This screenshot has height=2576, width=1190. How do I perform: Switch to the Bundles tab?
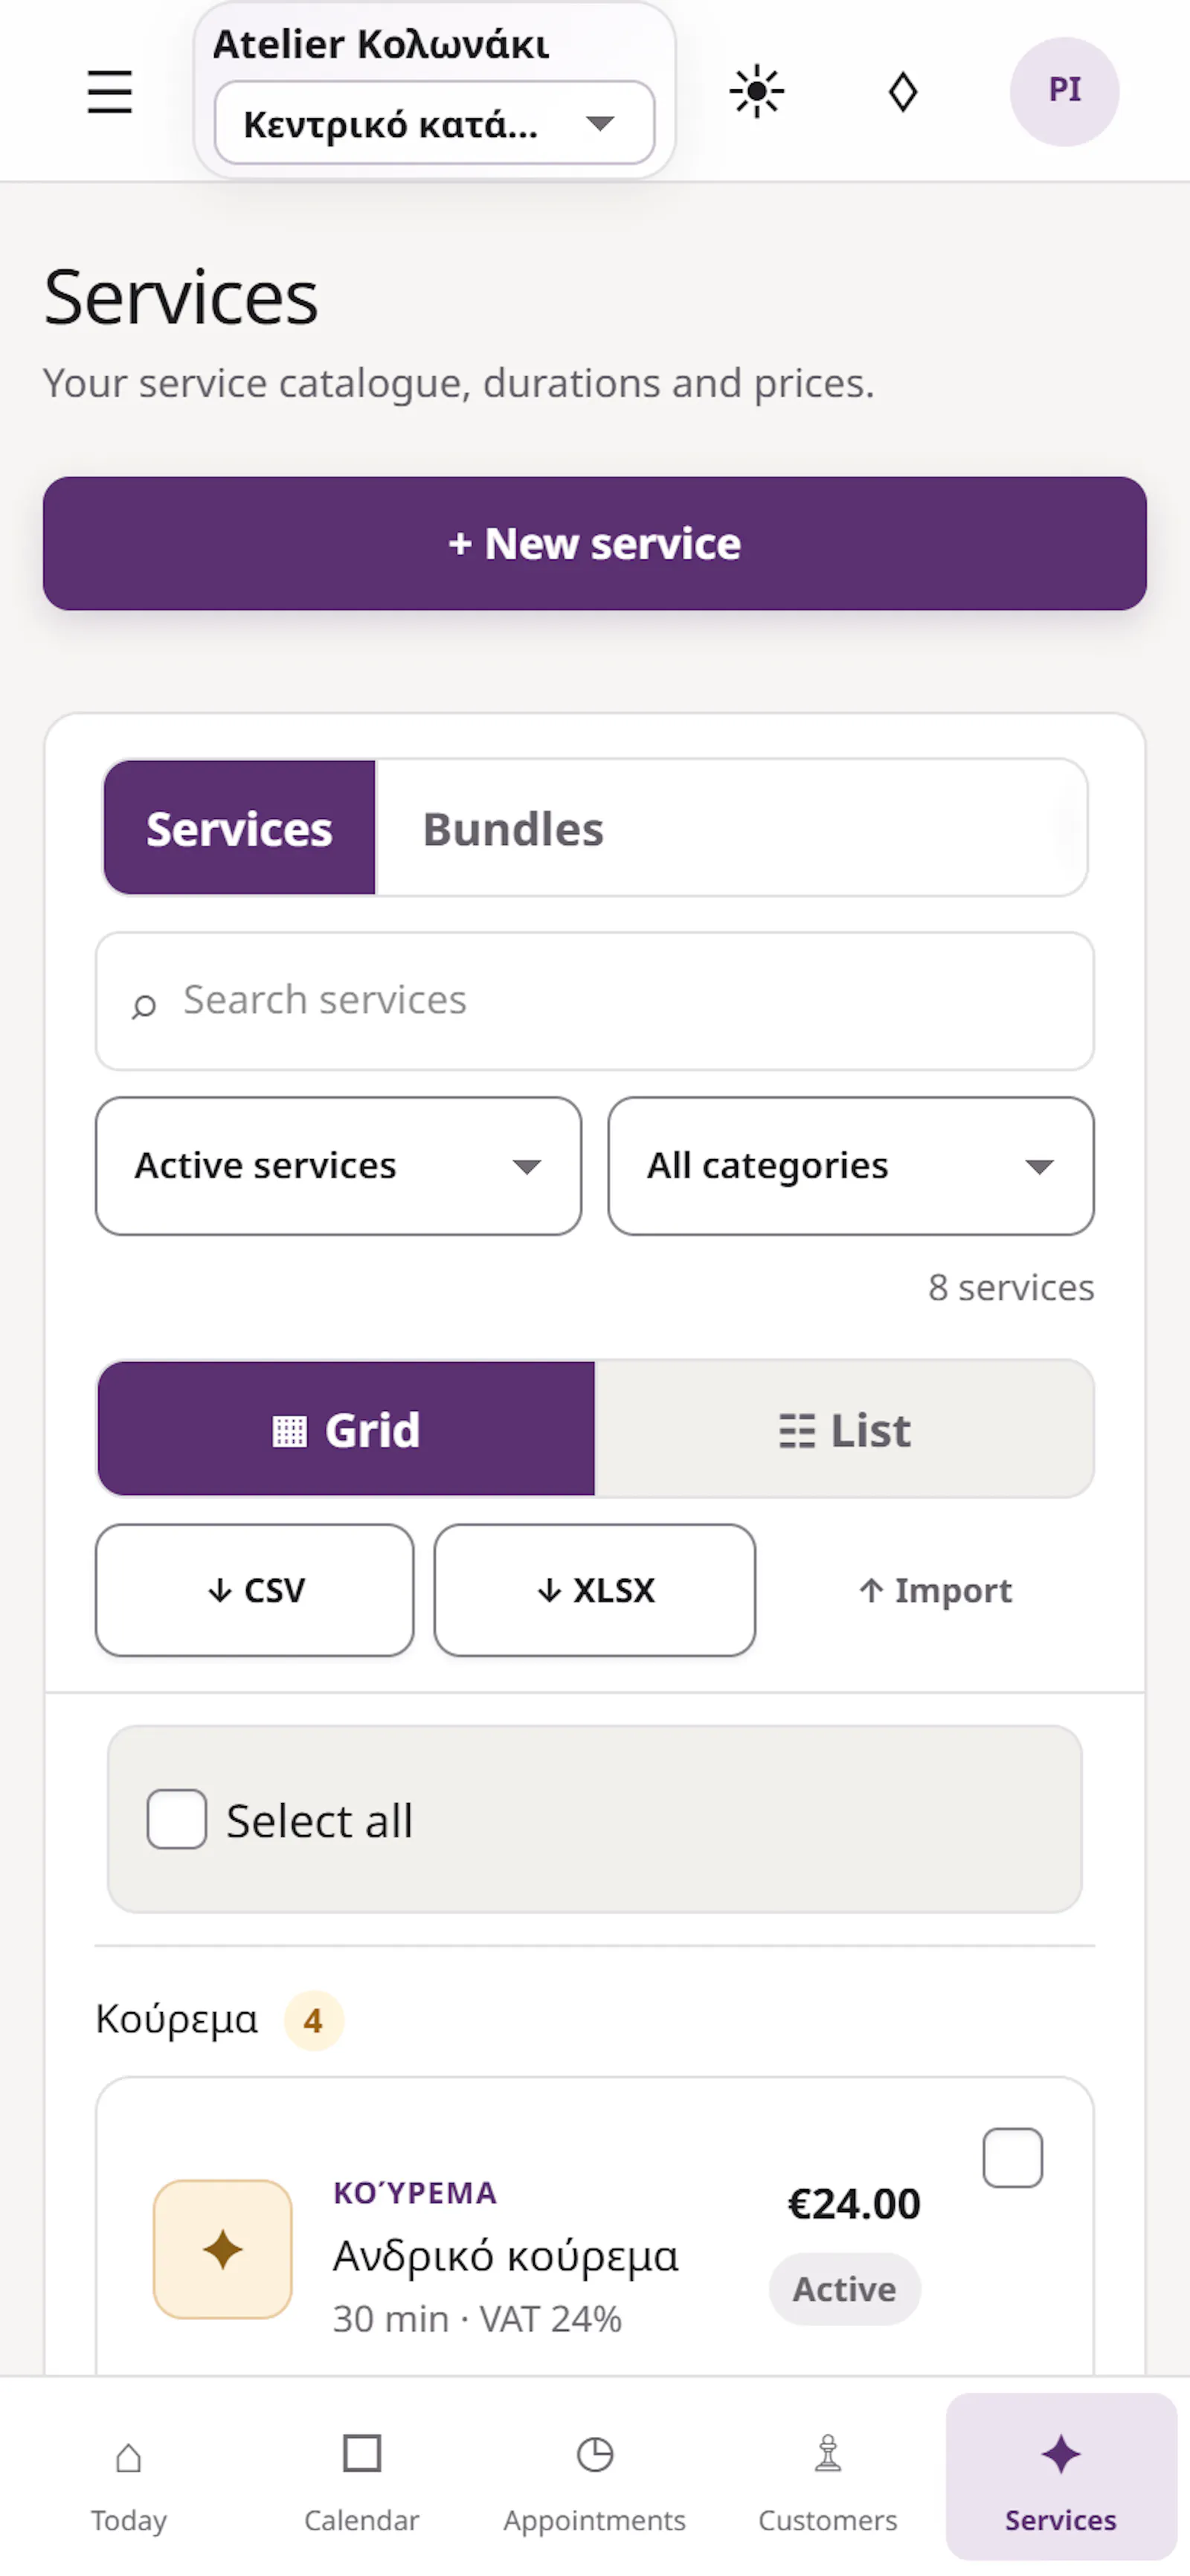point(513,829)
